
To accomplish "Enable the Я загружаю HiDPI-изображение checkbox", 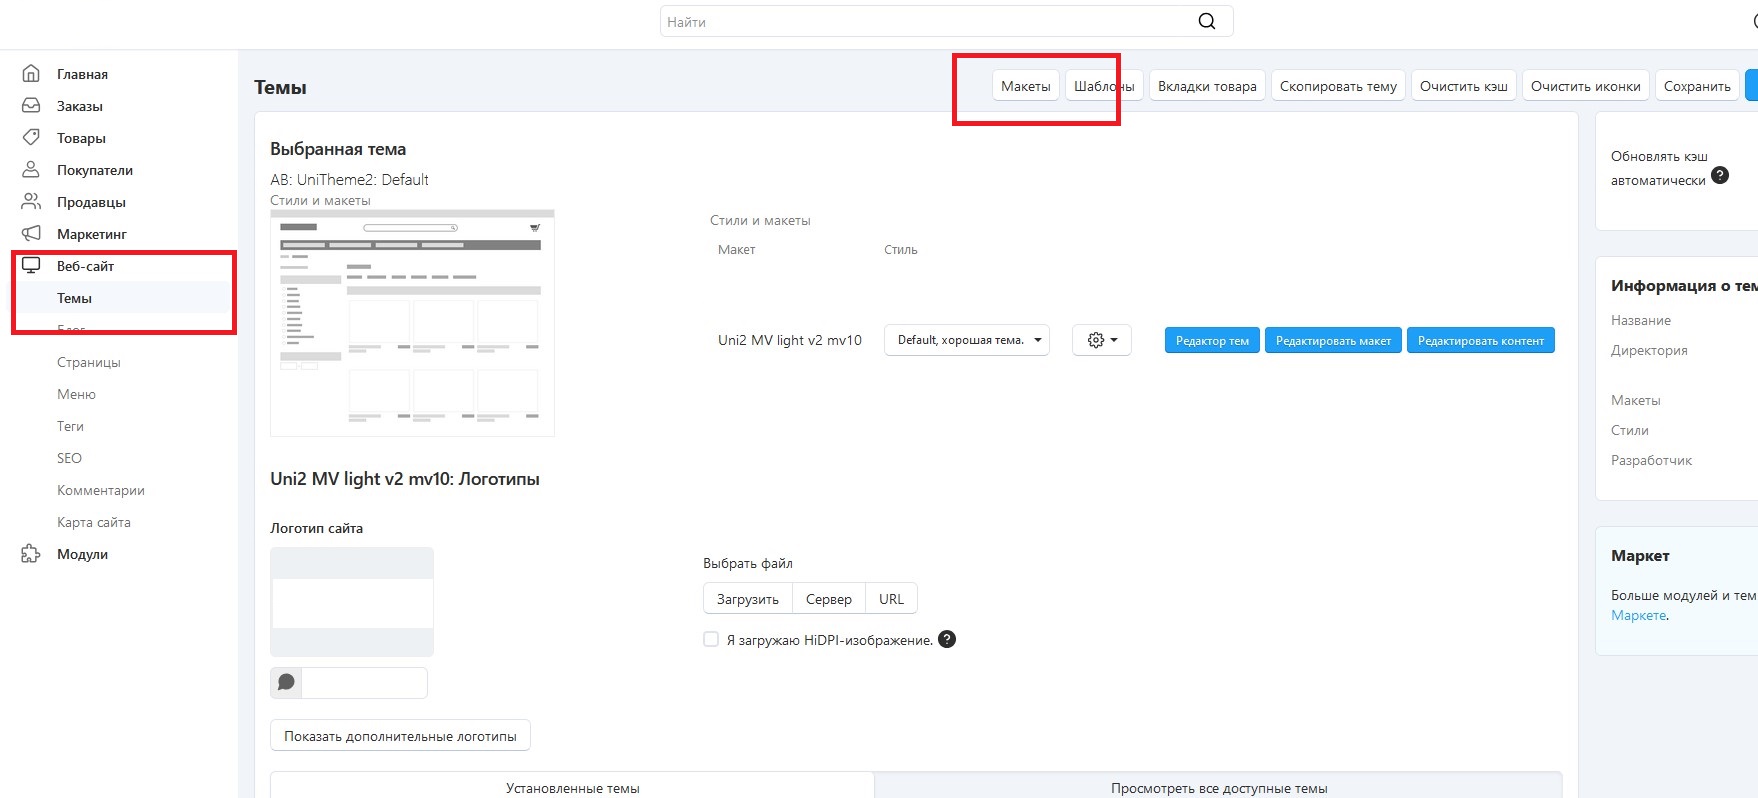I will click(711, 639).
